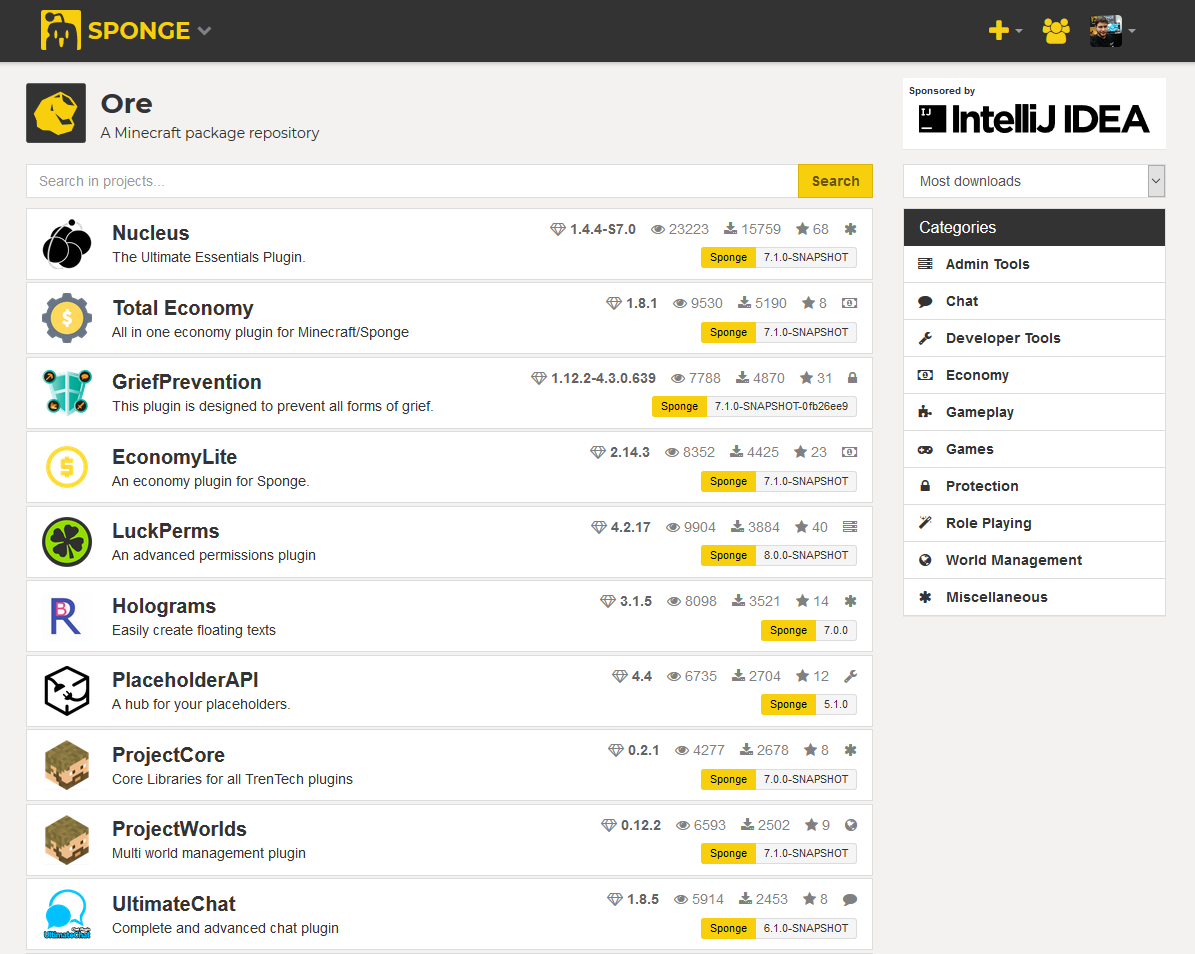Select the Role Playing category
Image resolution: width=1195 pixels, height=954 pixels.
click(x=1034, y=523)
